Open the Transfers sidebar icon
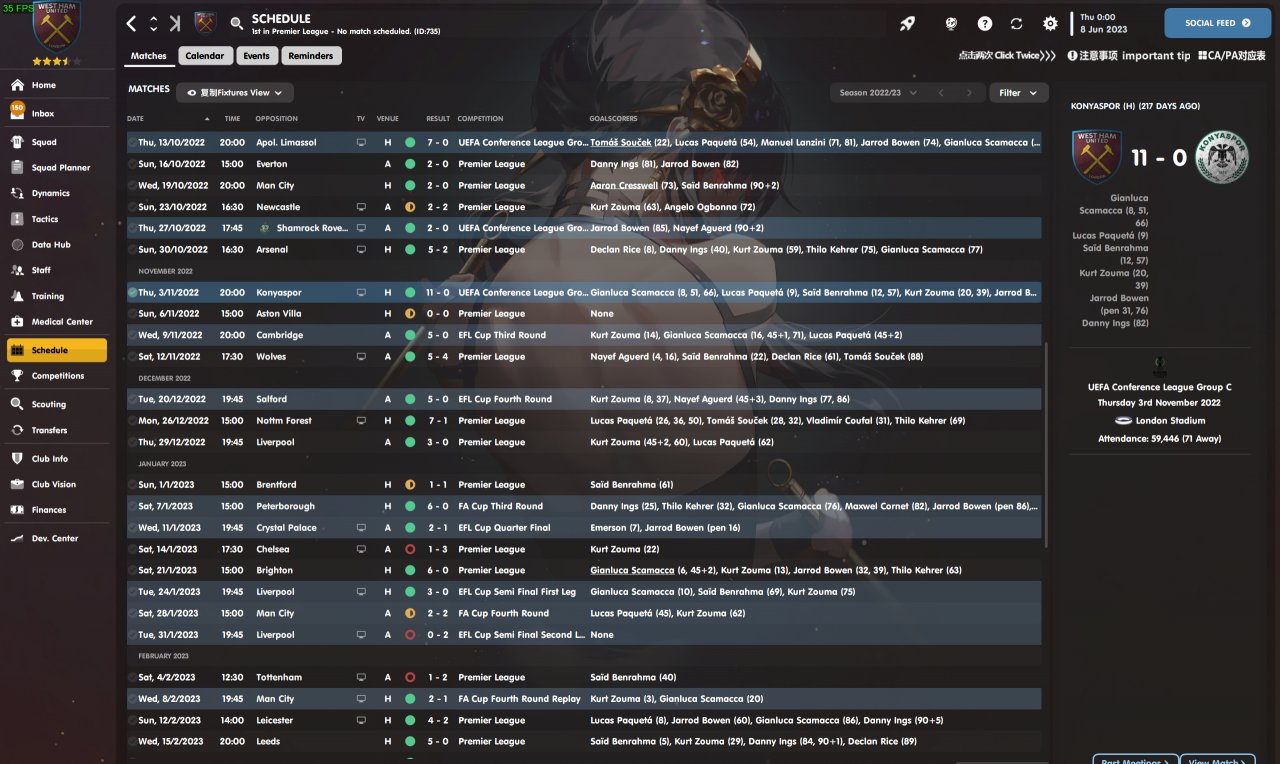This screenshot has width=1280, height=764. [17, 430]
